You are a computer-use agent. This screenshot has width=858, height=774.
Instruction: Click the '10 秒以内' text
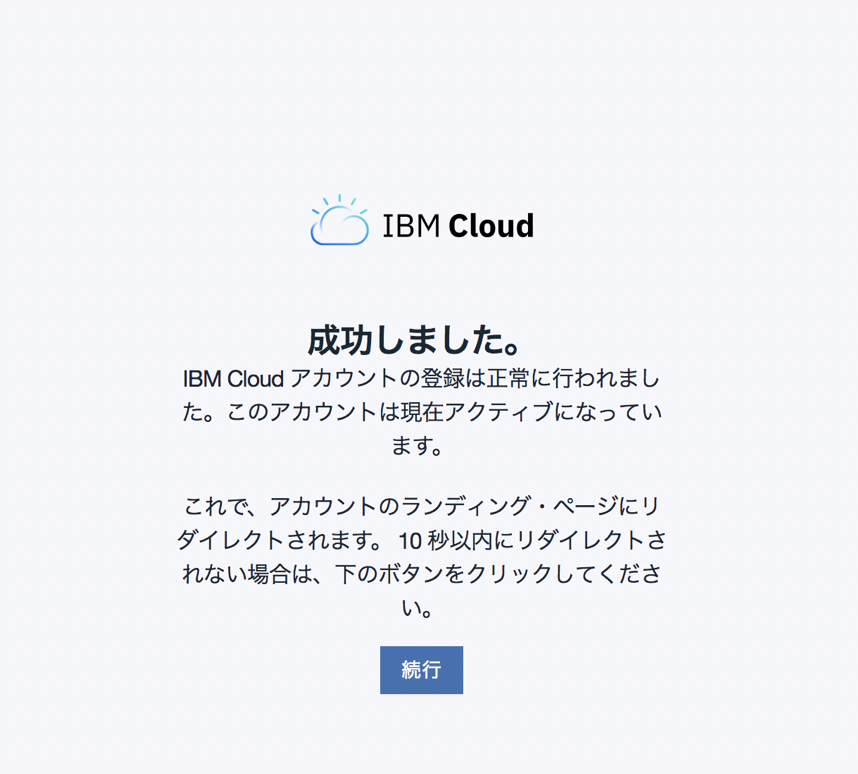[445, 540]
